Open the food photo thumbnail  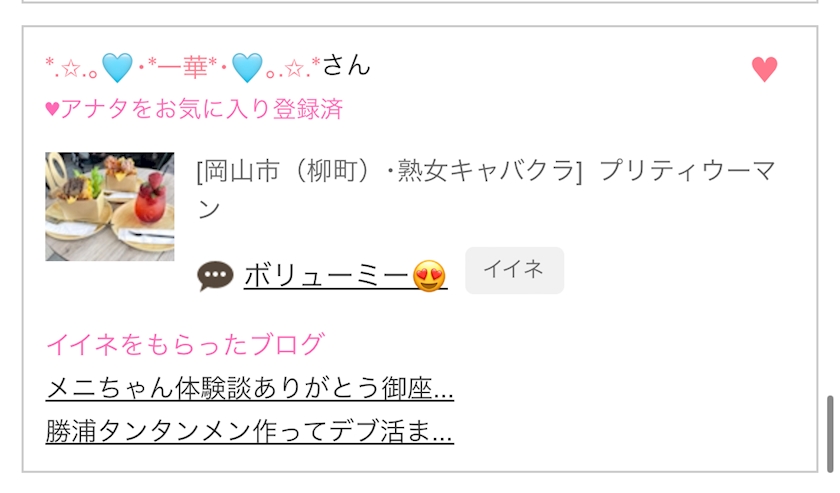coord(110,206)
